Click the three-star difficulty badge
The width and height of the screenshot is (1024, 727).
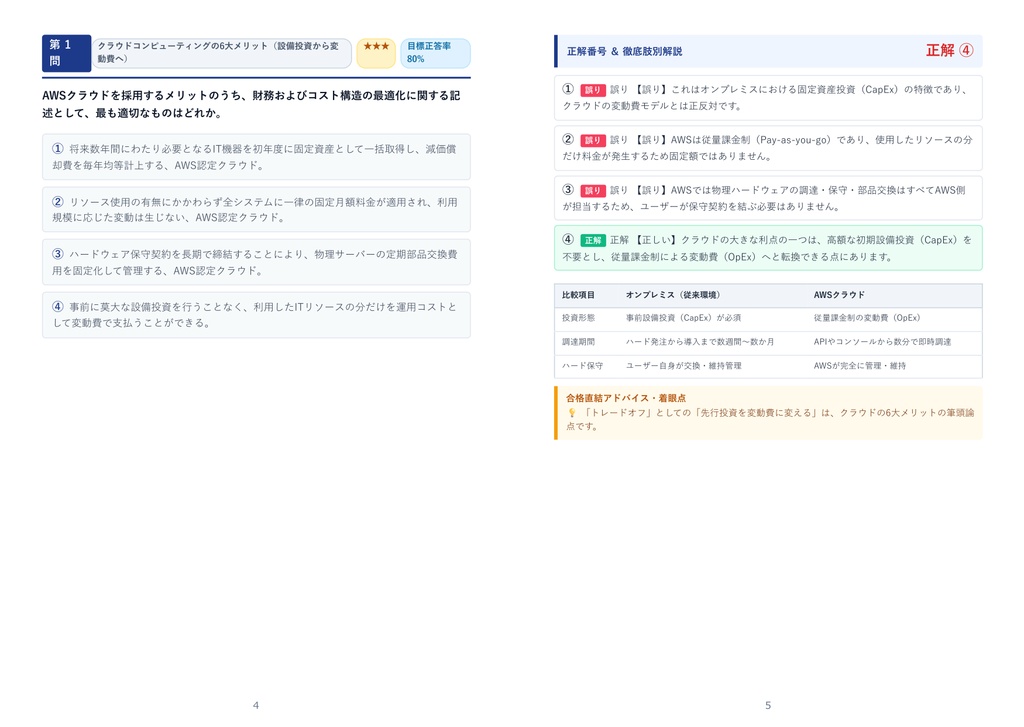tap(376, 53)
